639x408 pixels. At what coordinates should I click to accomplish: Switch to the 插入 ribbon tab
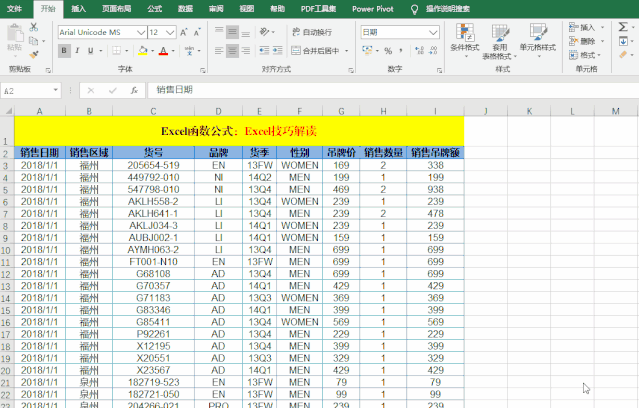pyautogui.click(x=78, y=8)
